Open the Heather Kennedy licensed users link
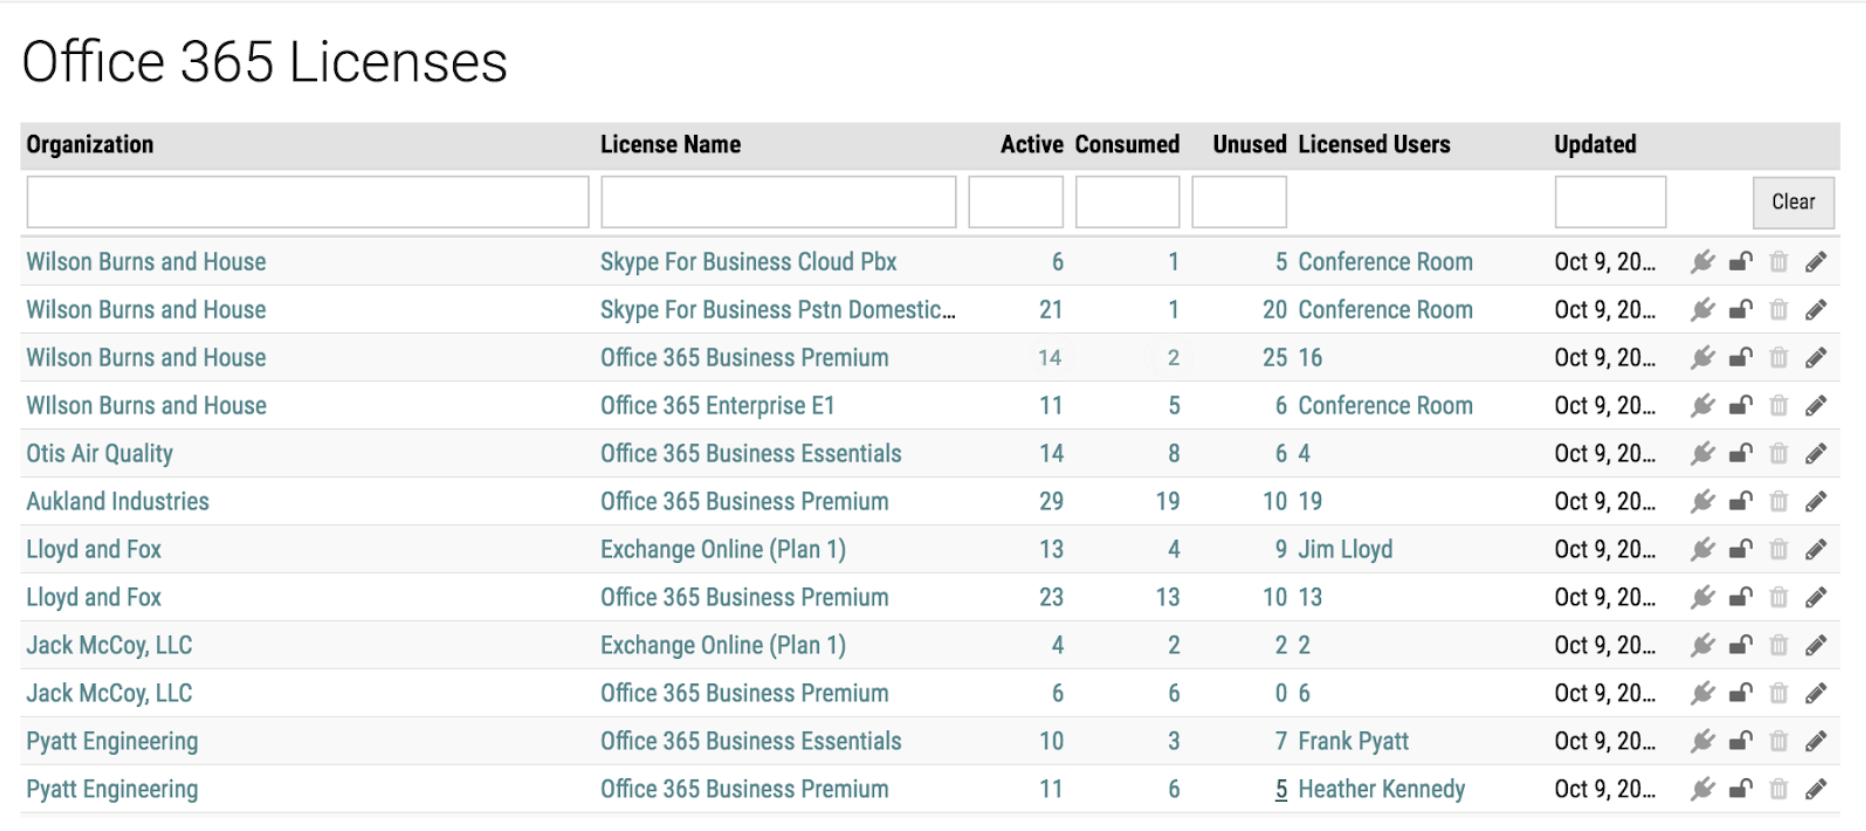This screenshot has width=1866, height=831. (1381, 789)
